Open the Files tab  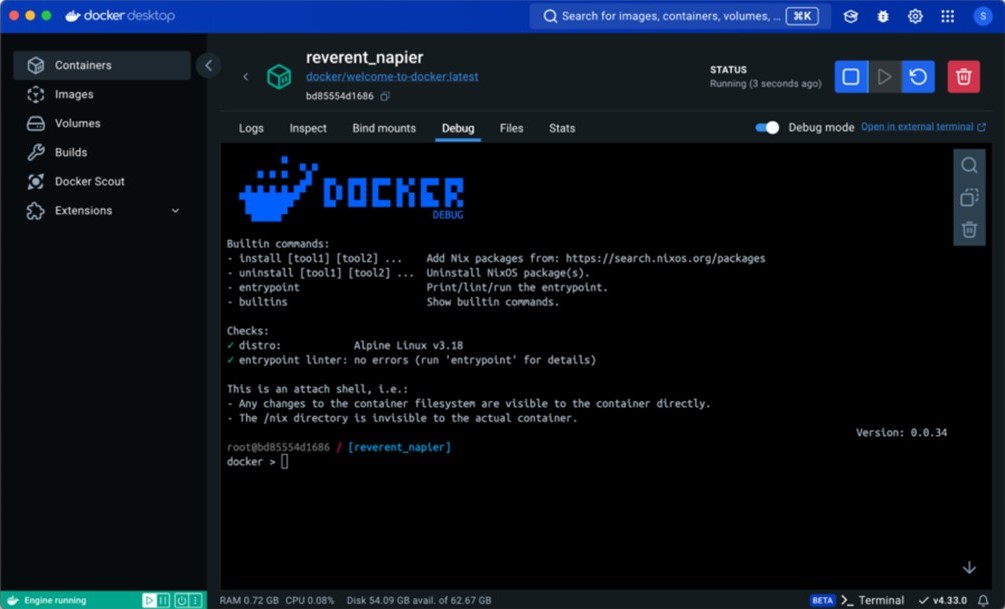511,128
